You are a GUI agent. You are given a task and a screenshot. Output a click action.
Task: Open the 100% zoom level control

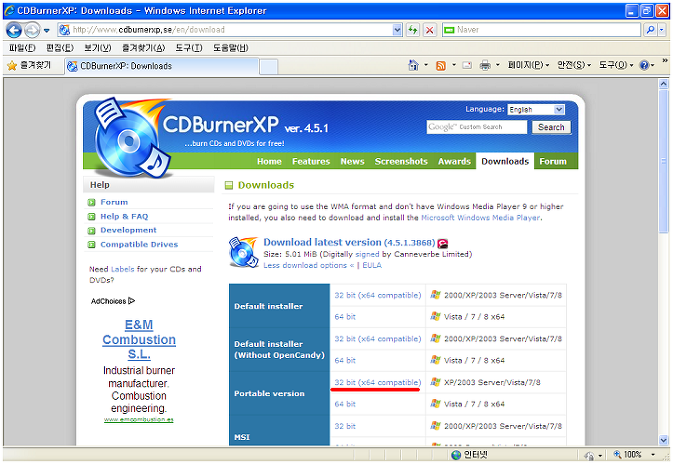point(634,455)
